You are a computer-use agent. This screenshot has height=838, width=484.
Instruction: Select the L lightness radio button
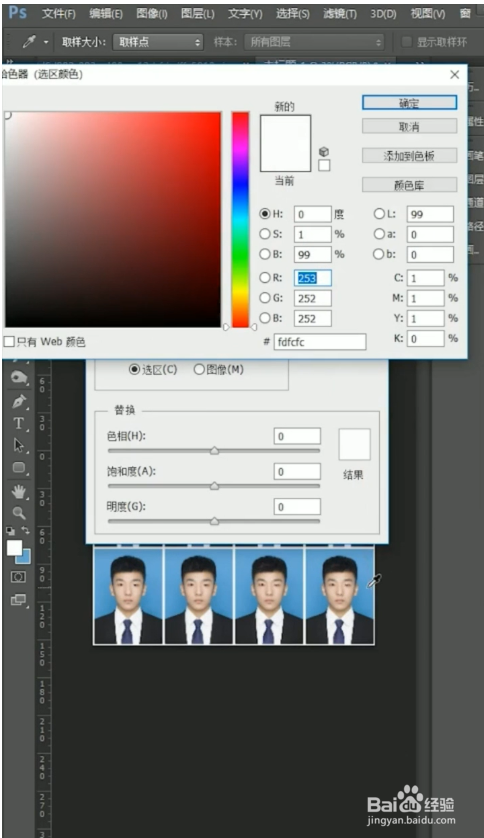pos(379,214)
